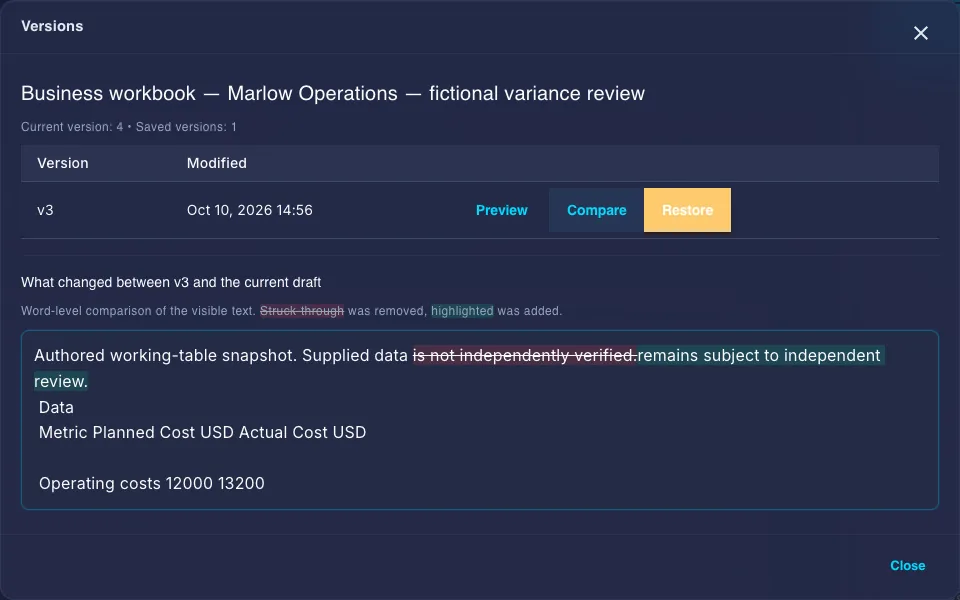Click 'Authored working-table snapshot.' text
This screenshot has width=960, height=600.
tap(166, 355)
